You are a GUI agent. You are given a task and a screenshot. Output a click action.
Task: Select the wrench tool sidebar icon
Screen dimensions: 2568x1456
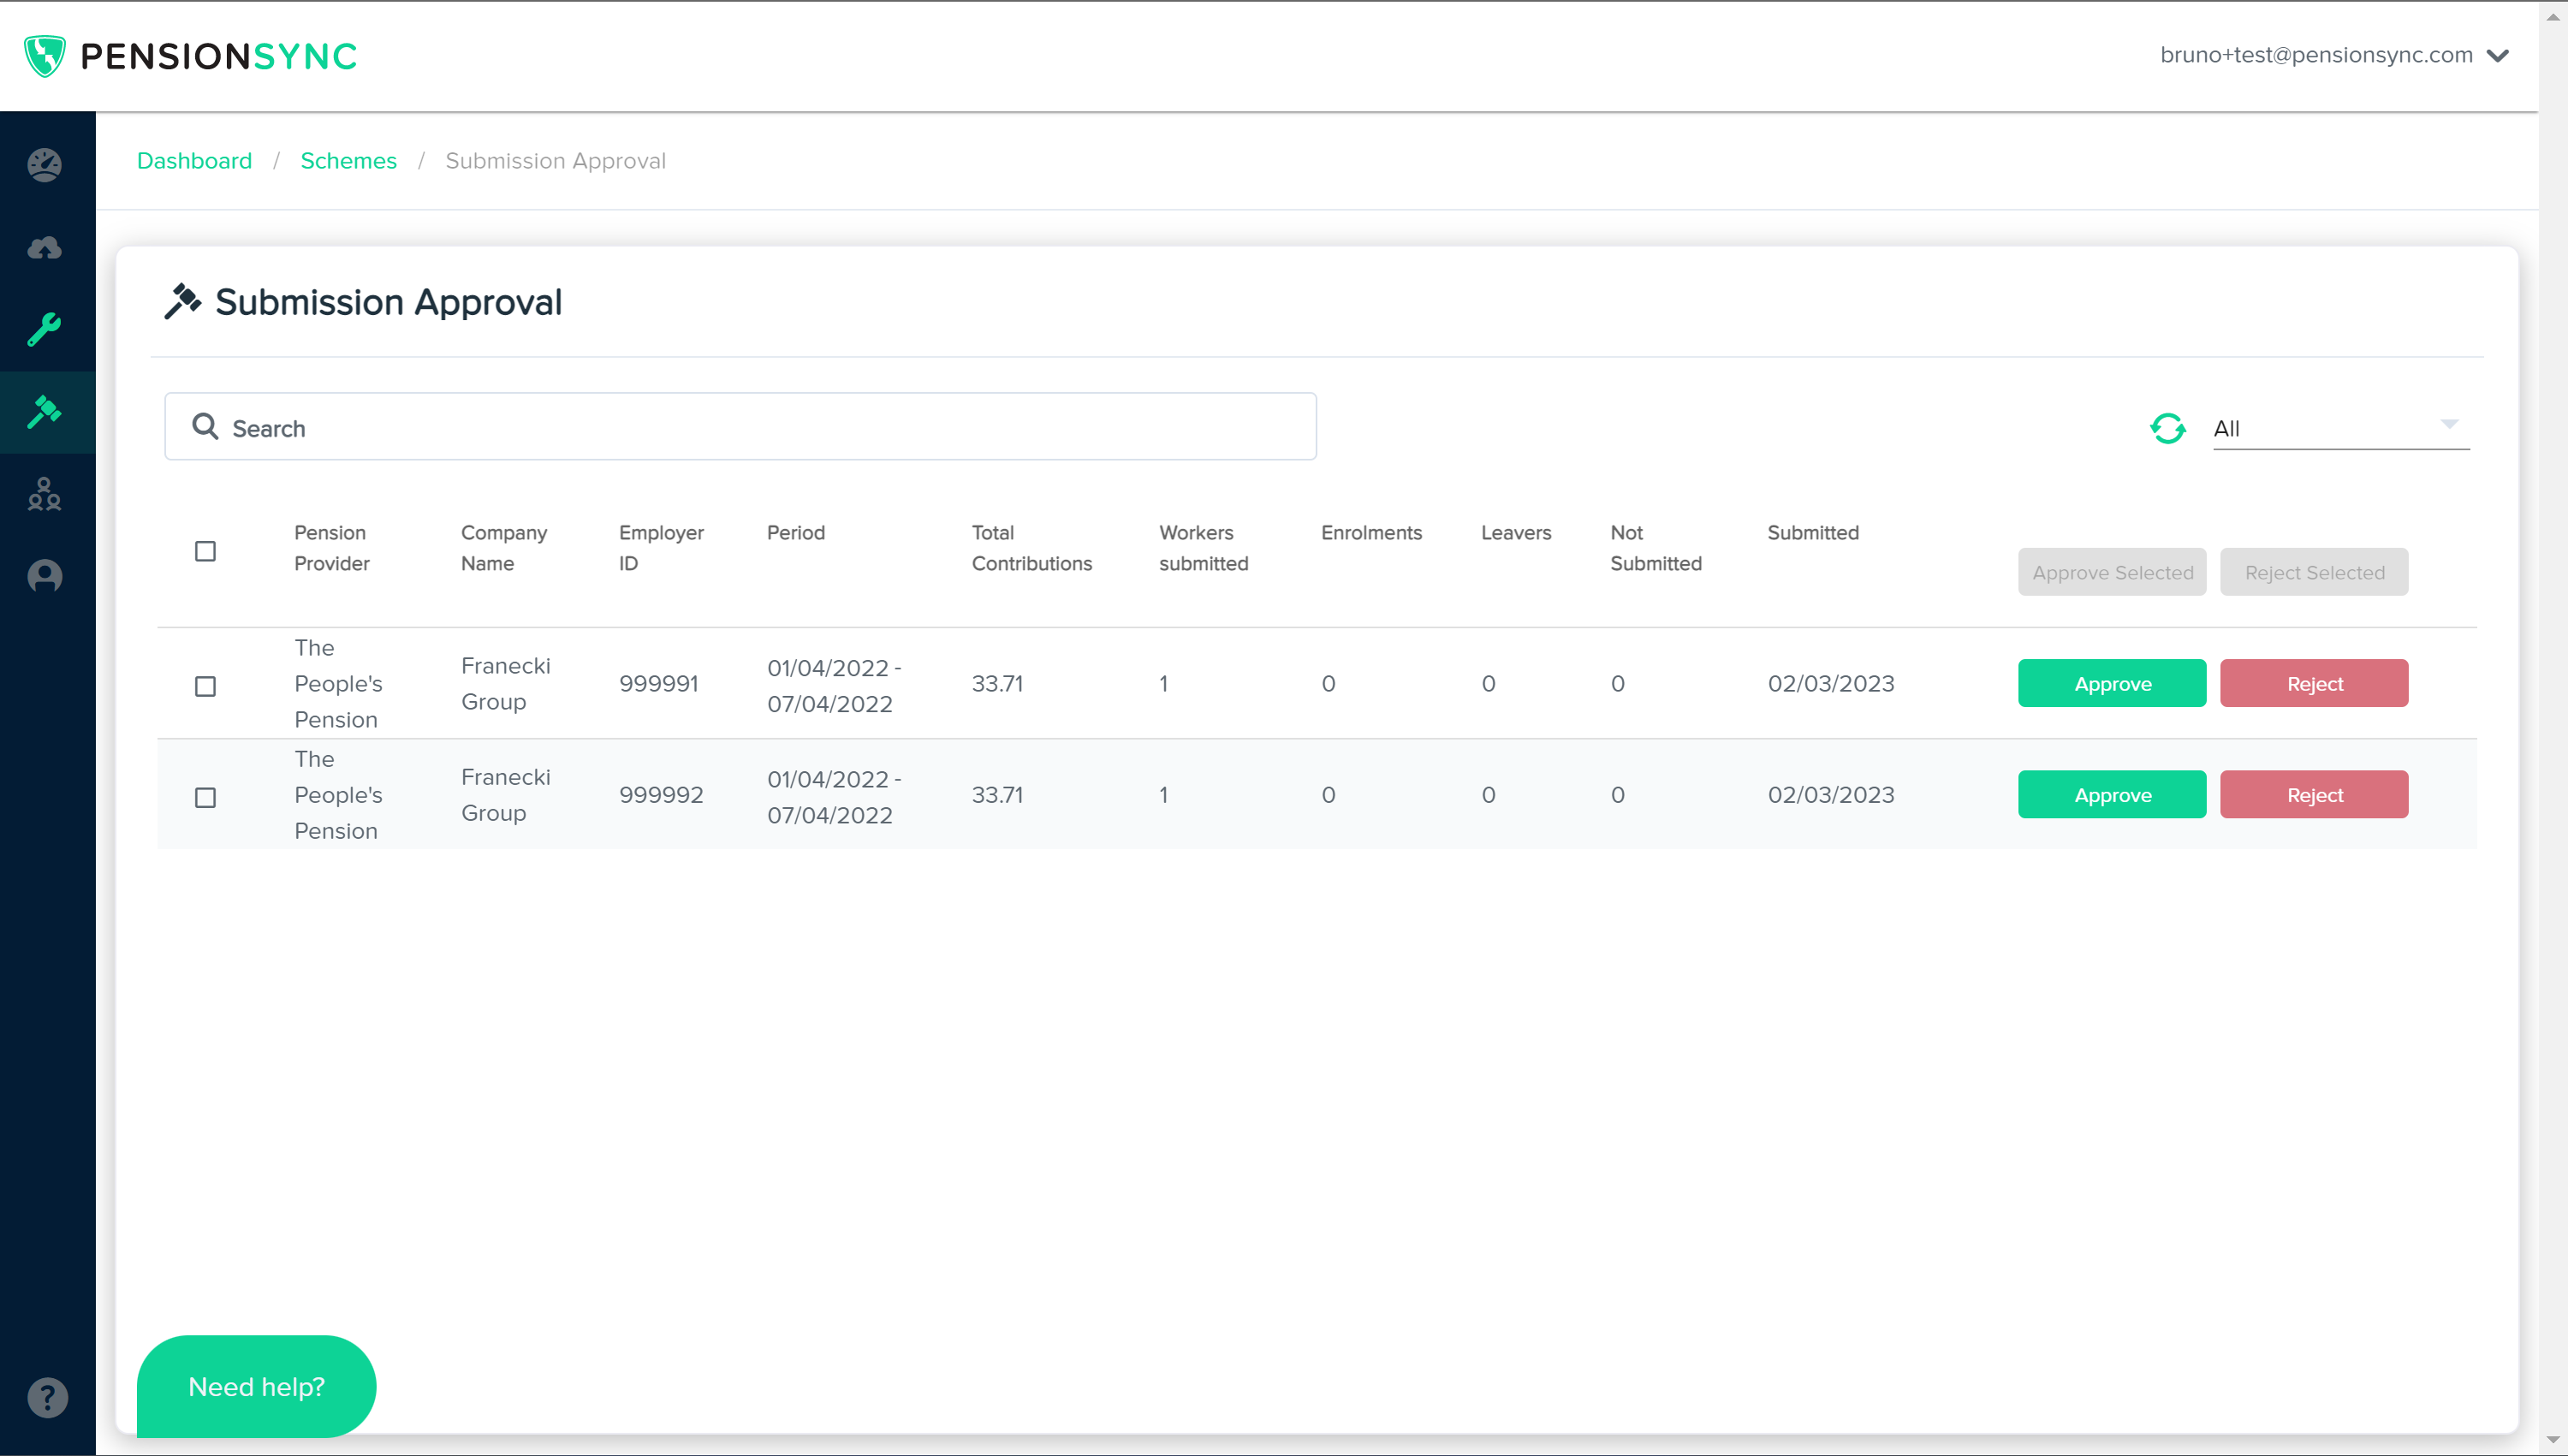(x=45, y=329)
